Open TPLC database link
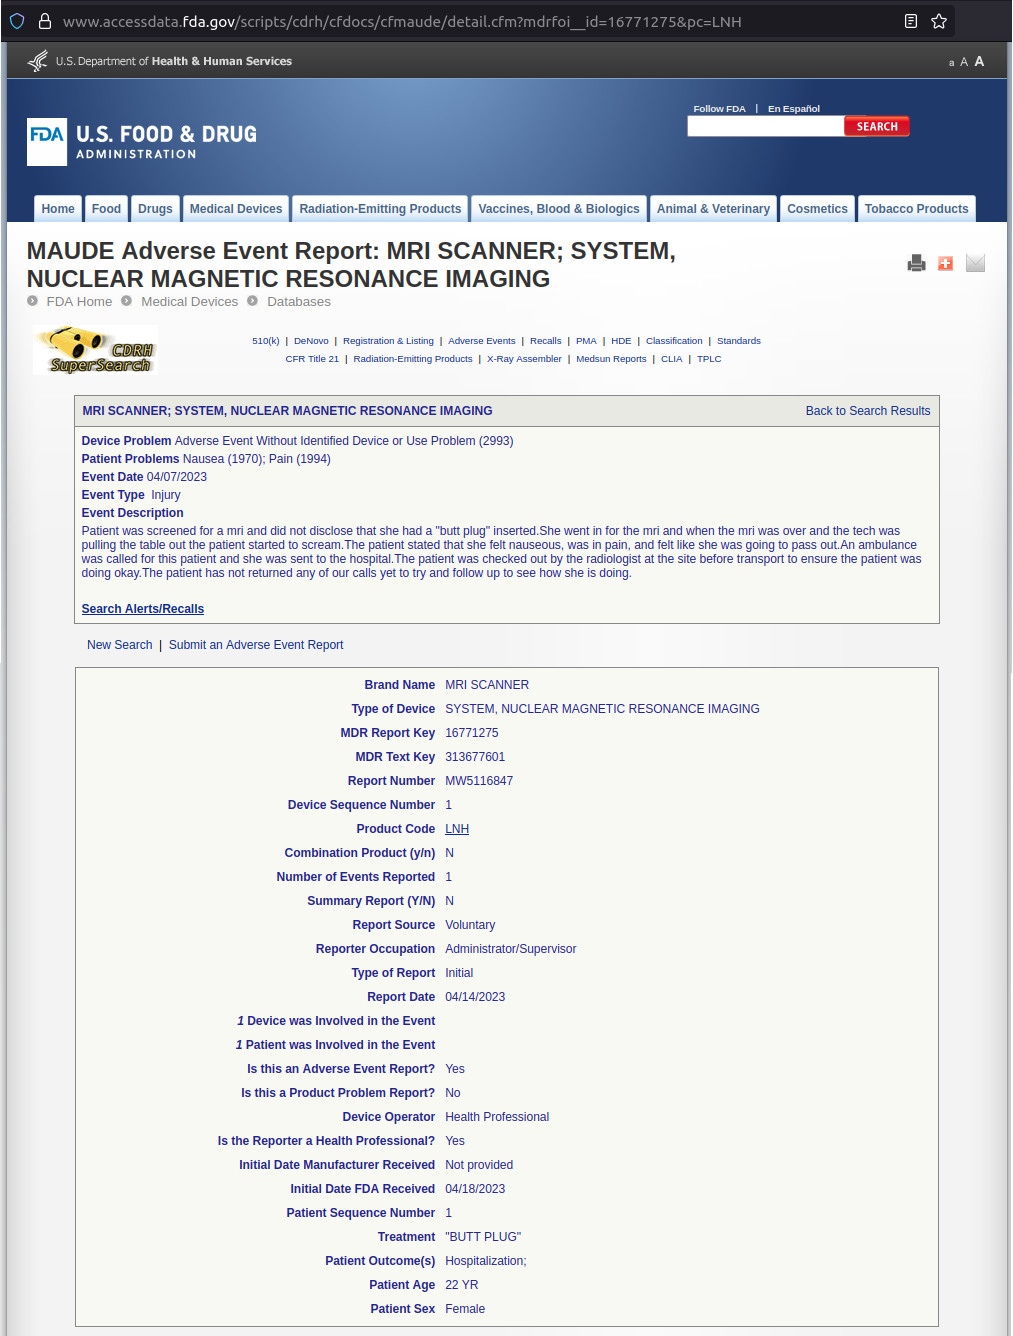 [x=709, y=359]
